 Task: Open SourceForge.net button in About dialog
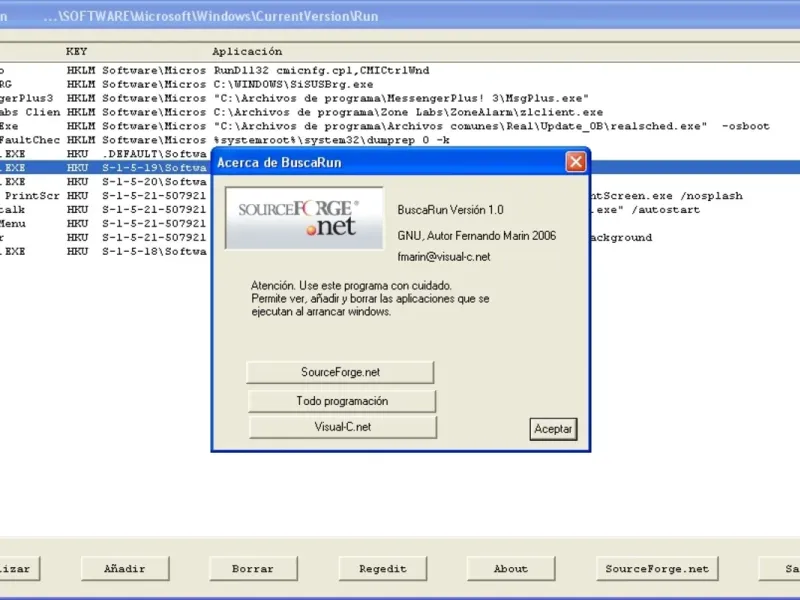340,372
